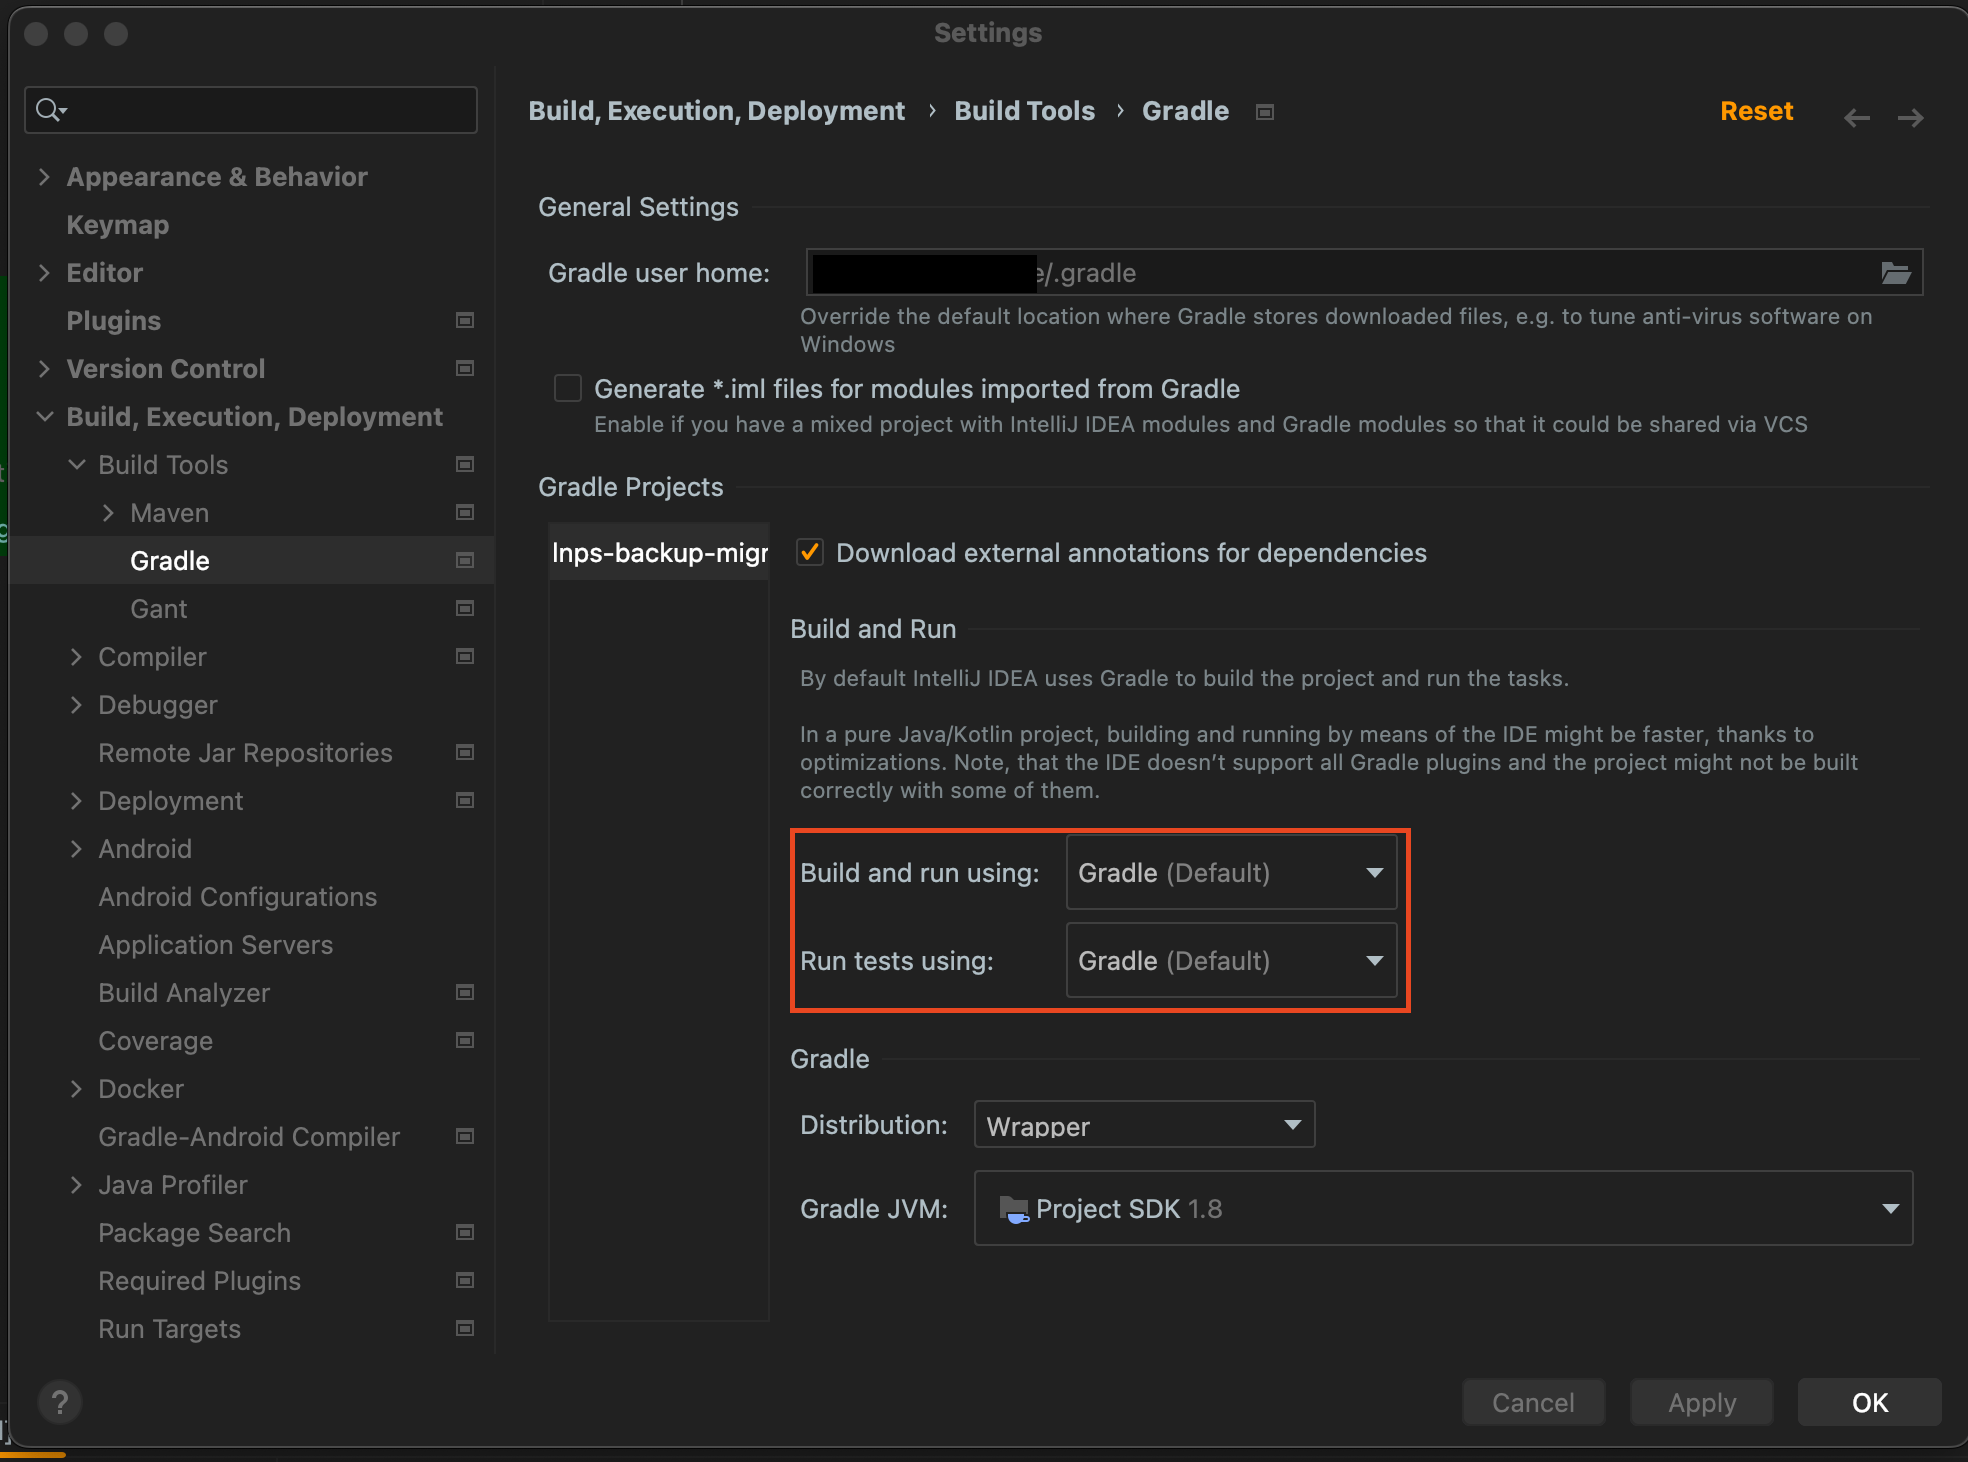Screen dimensions: 1968x1462
Task: Expand the Maven tree node
Action: tap(108, 513)
